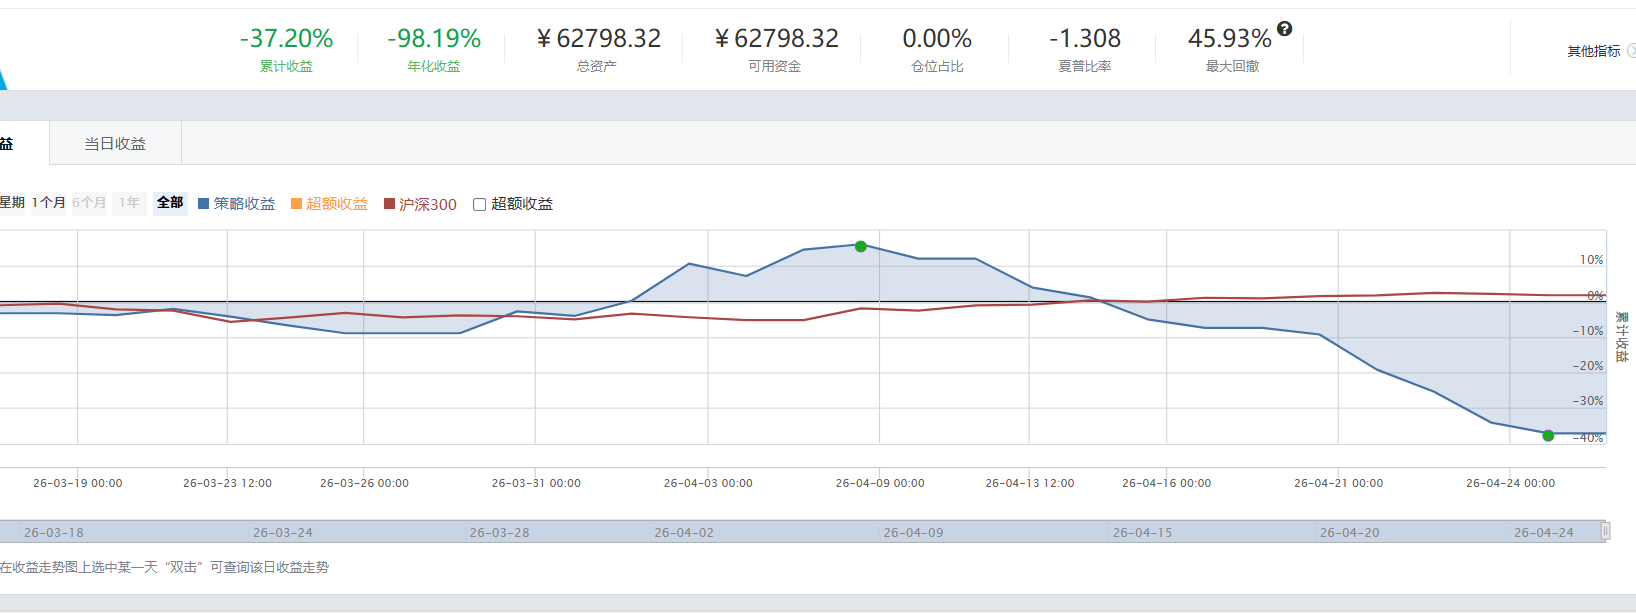1636x613 pixels.
Task: Click the 可用资金 label
Action: pyautogui.click(x=774, y=67)
